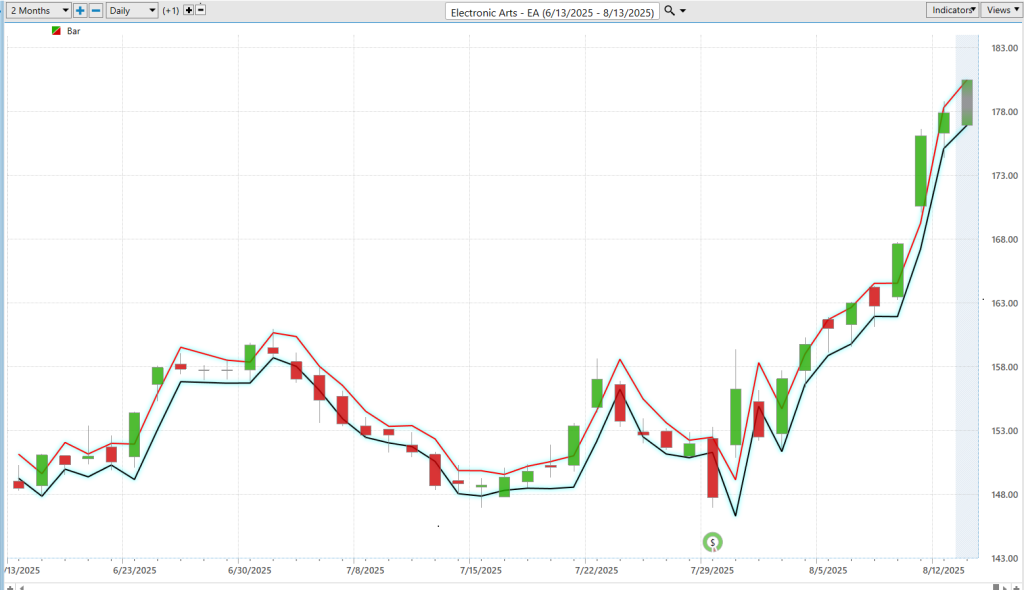The width and height of the screenshot is (1024, 590).
Task: Click the (+1) forecast offset label
Action: click(170, 10)
